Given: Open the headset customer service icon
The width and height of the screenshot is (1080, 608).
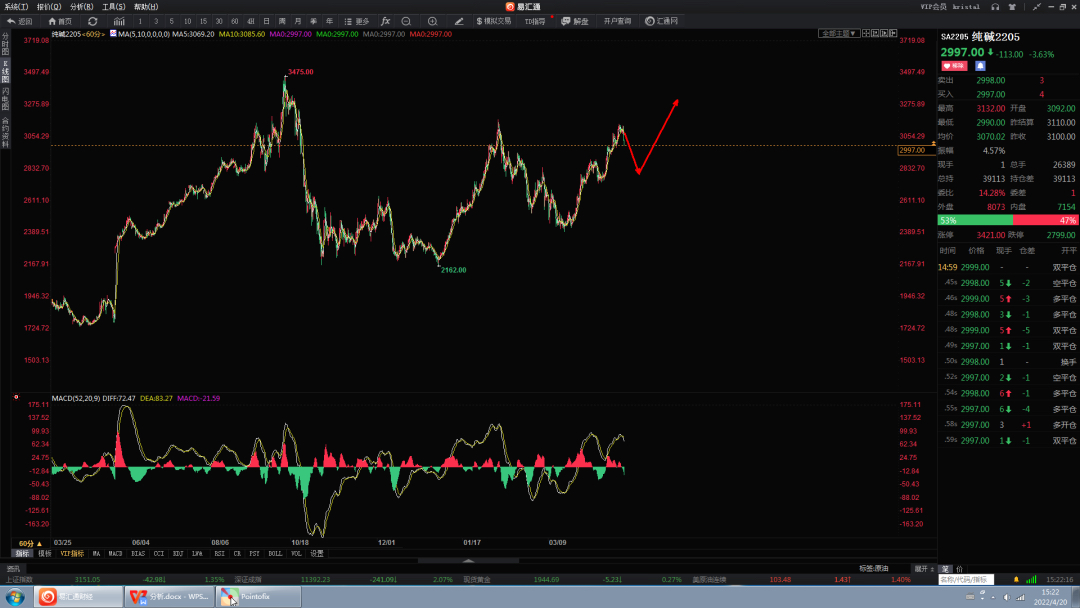Looking at the screenshot, I should coord(995,6).
